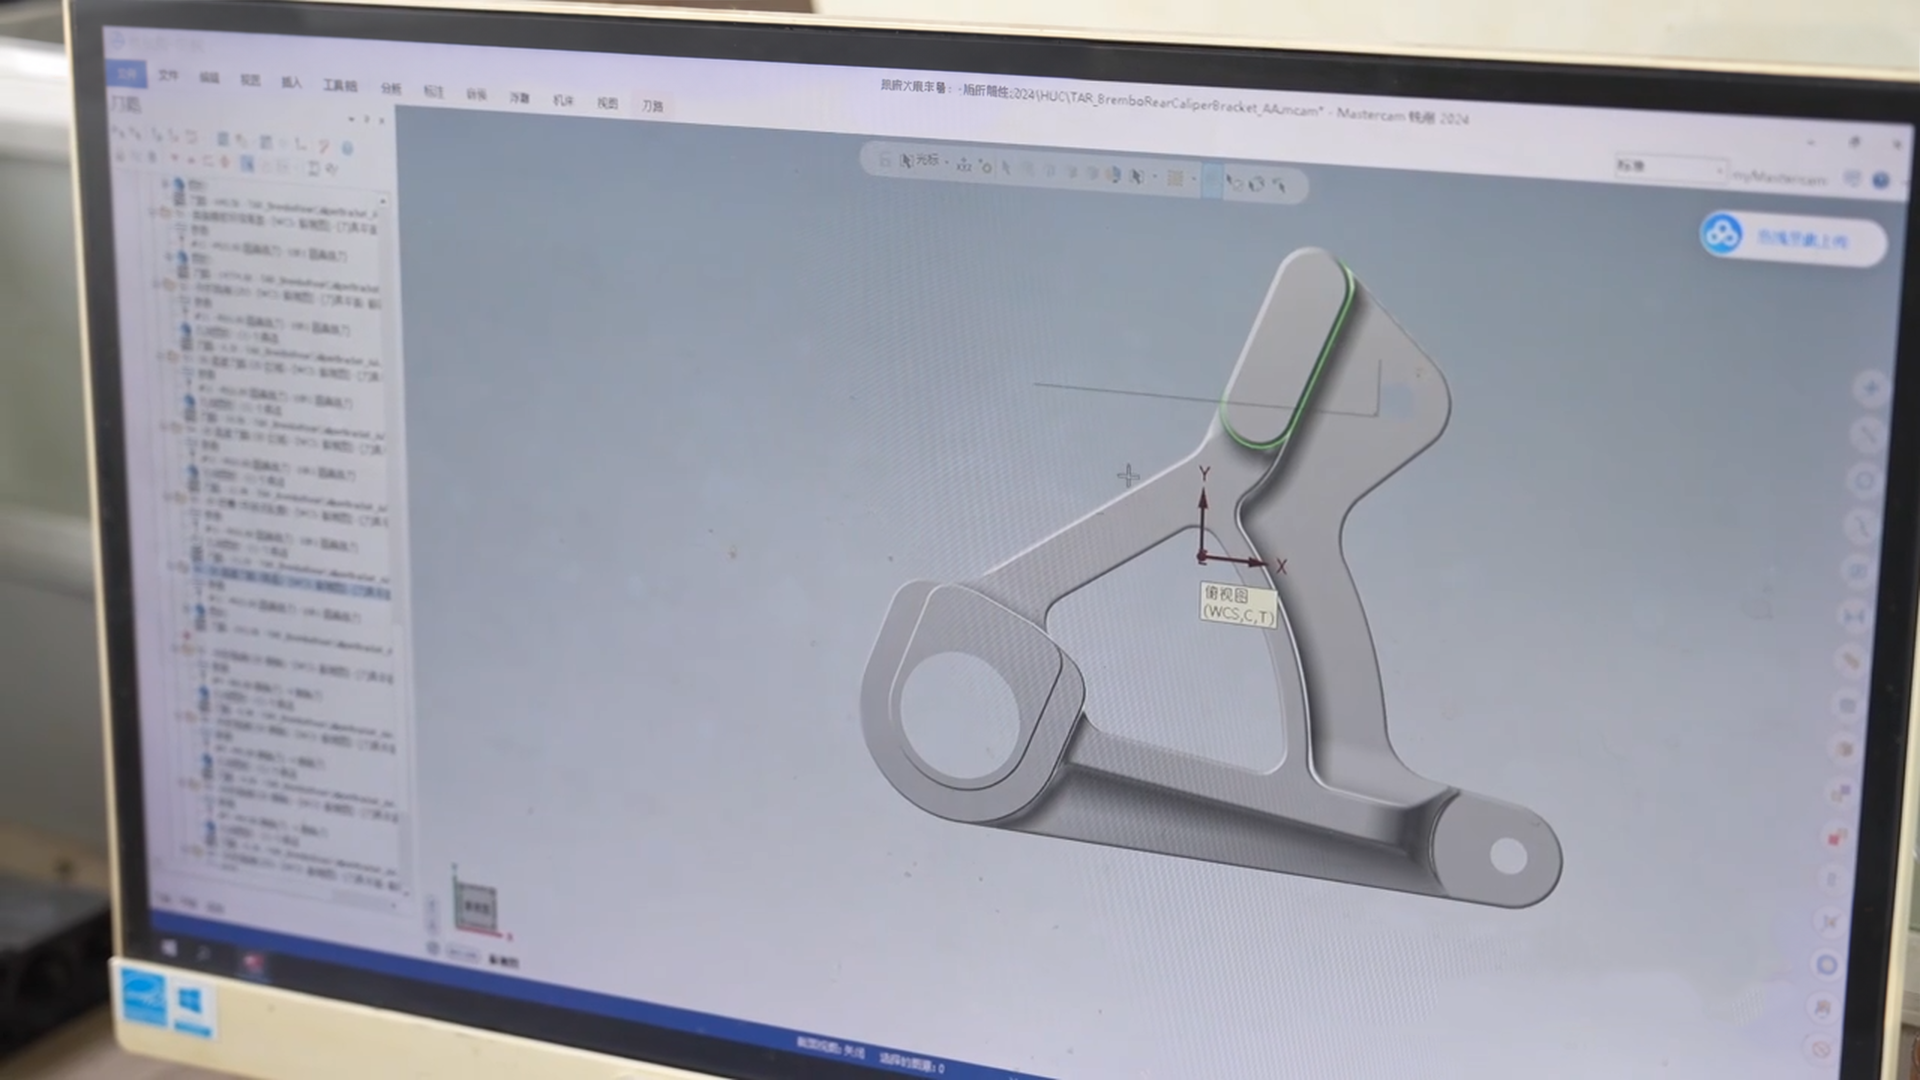Click the point snap circle icon
Image resolution: width=1920 pixels, height=1080 pixels.
[x=986, y=167]
